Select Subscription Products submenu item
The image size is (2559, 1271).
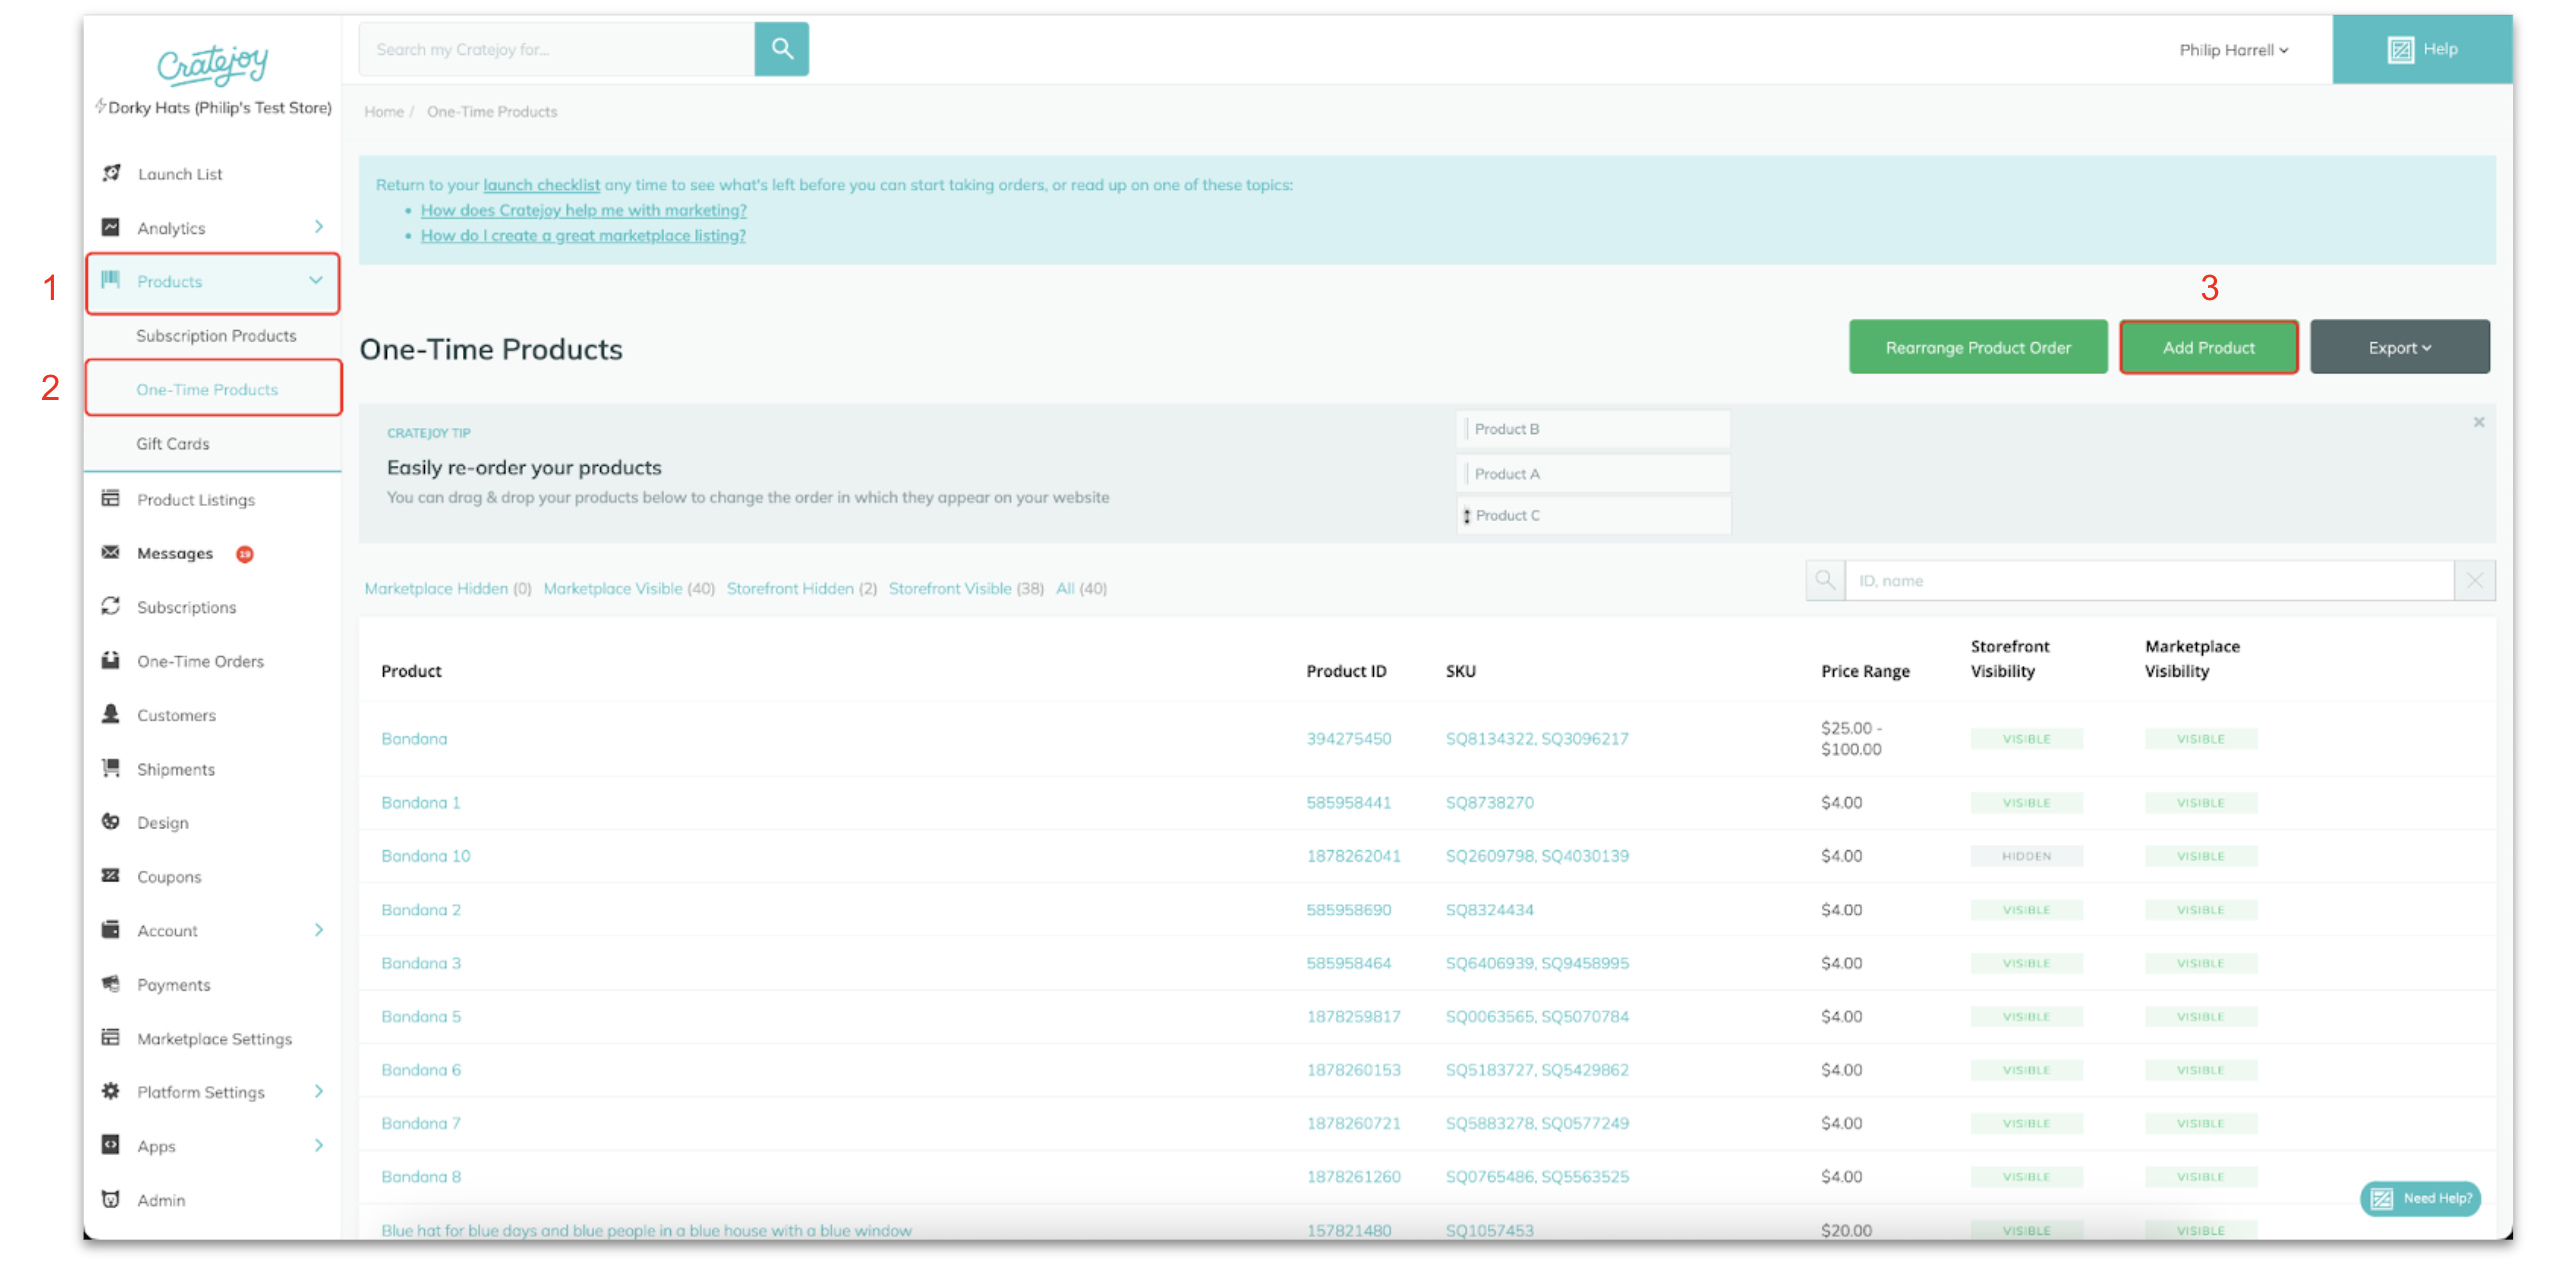(216, 336)
